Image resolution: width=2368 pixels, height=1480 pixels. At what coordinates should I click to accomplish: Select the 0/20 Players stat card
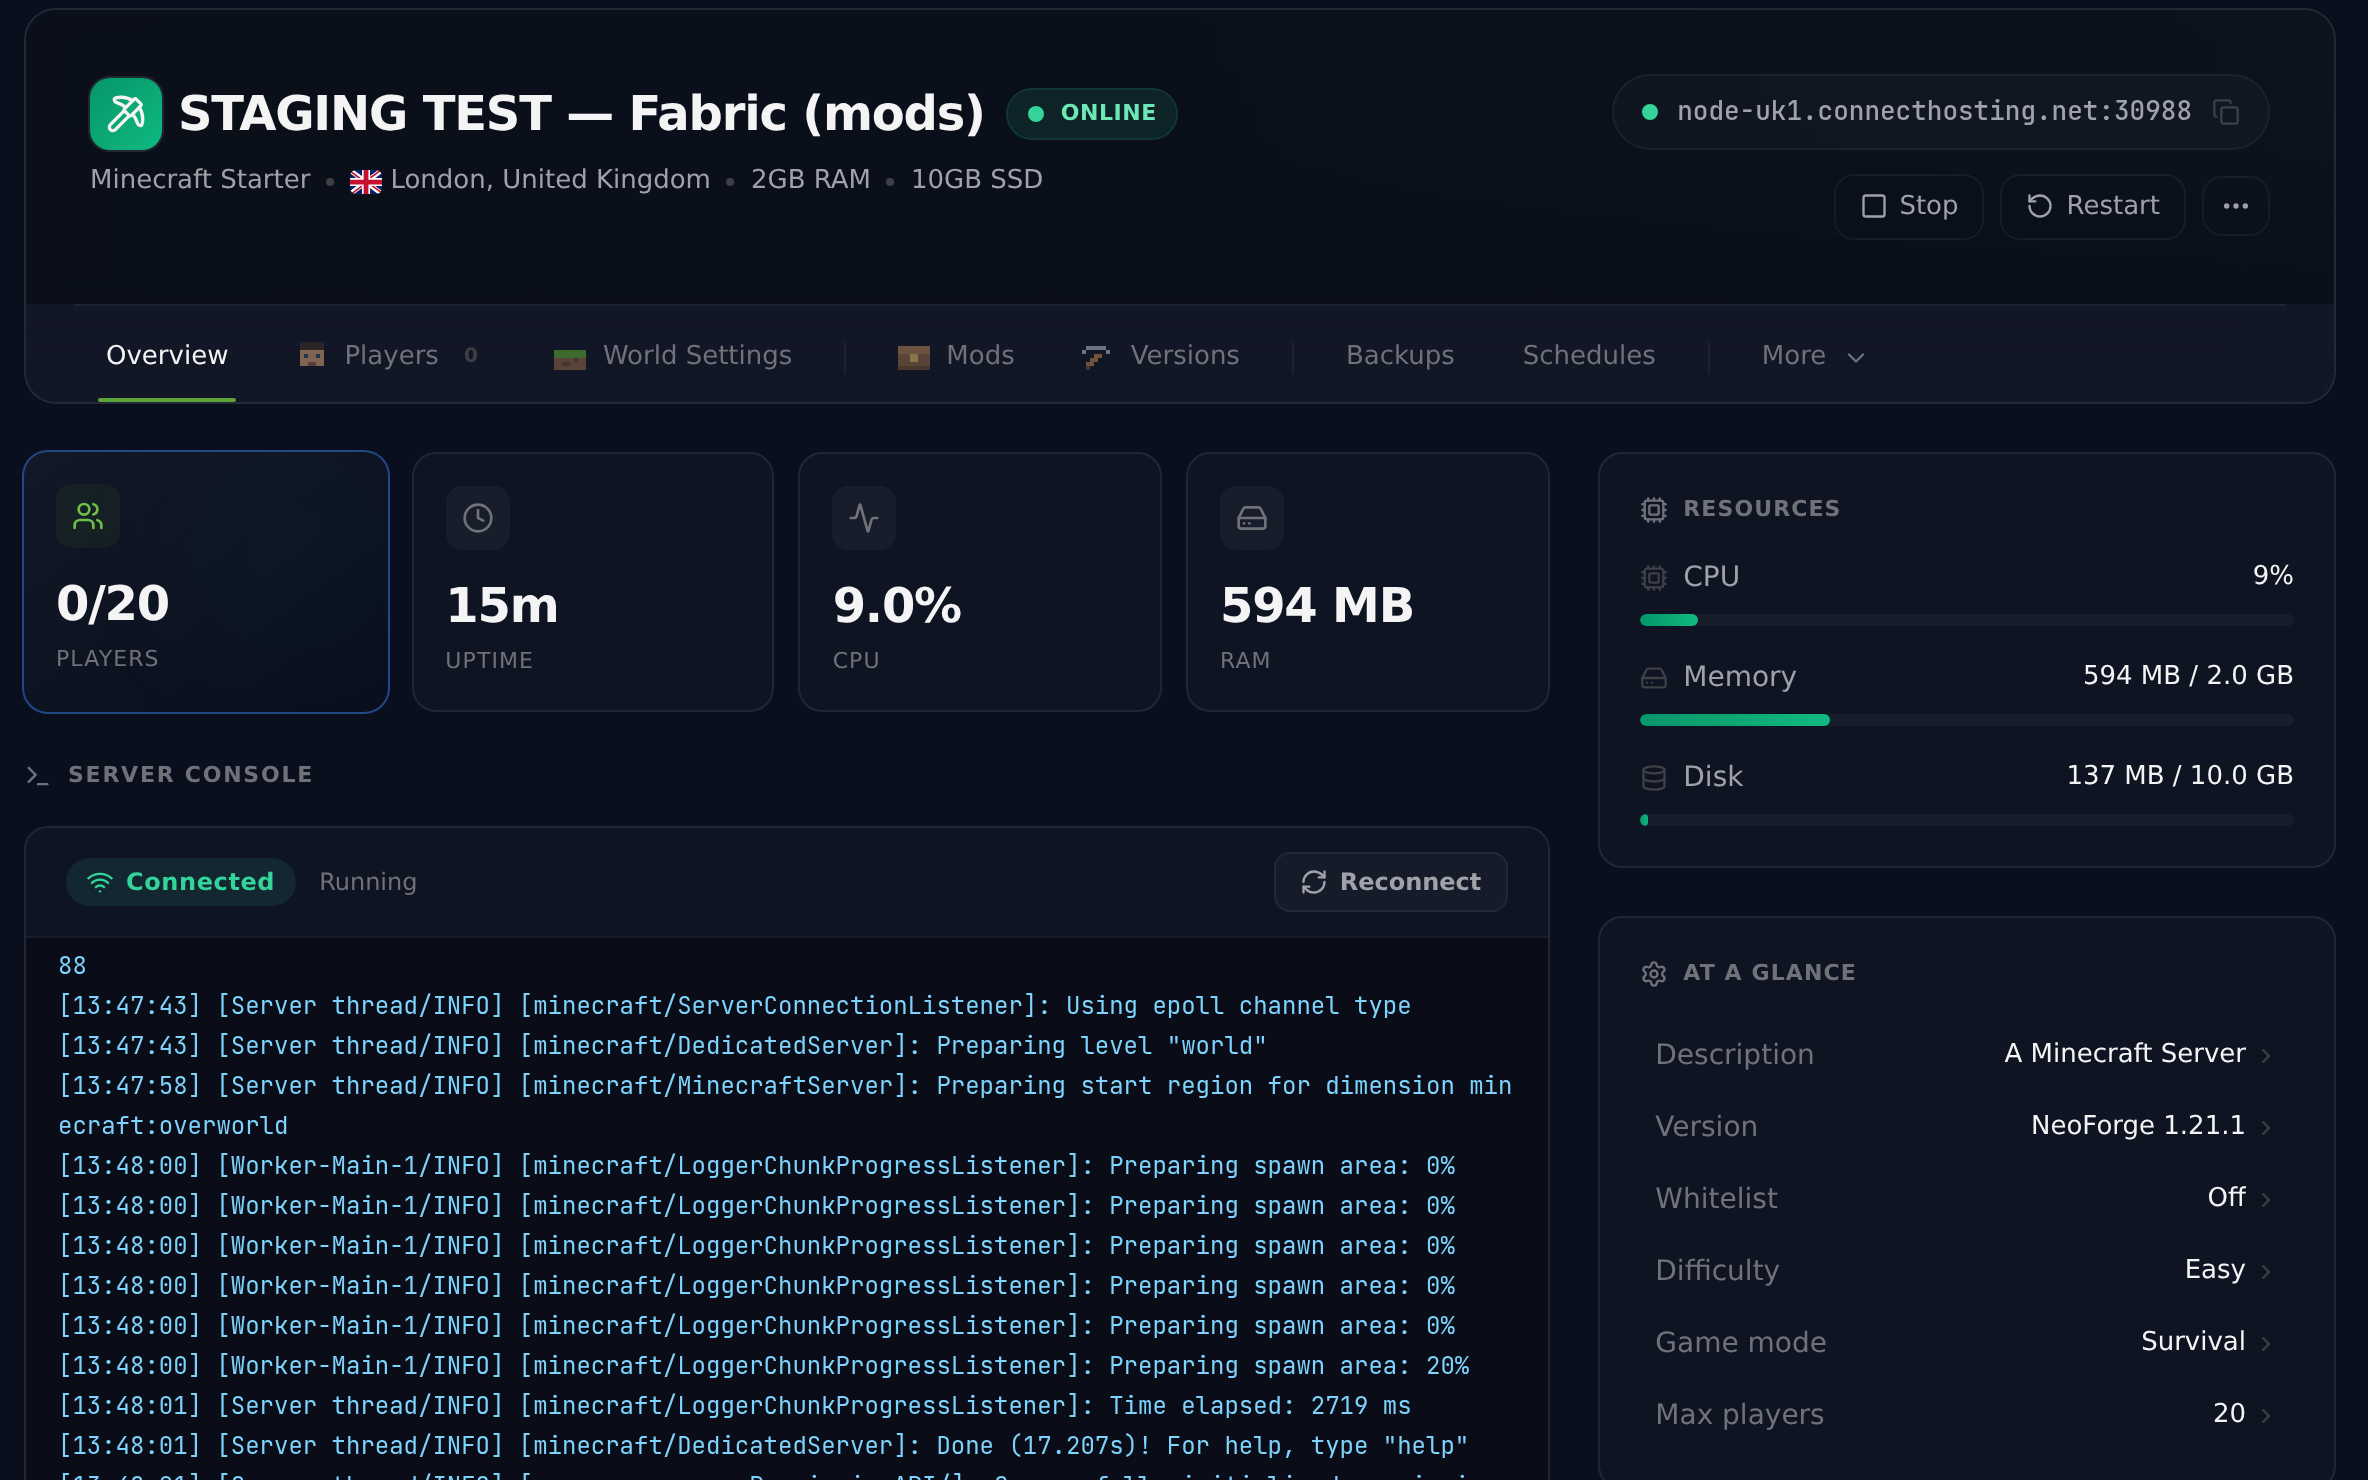[206, 582]
